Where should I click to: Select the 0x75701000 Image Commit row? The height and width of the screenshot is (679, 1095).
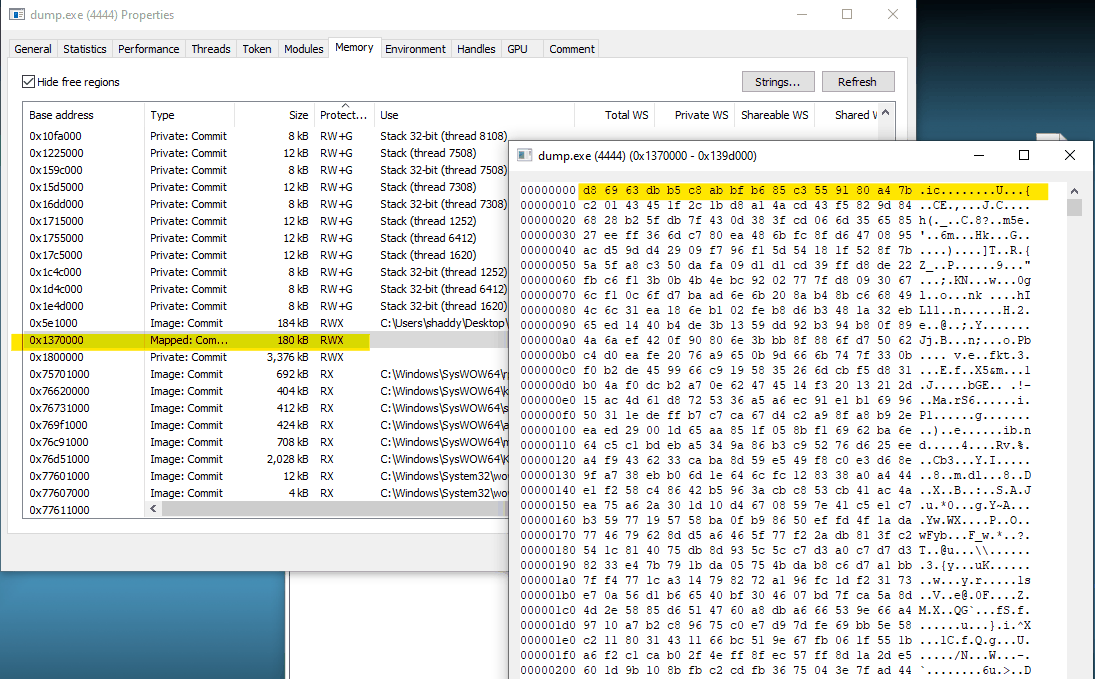pyautogui.click(x=265, y=374)
